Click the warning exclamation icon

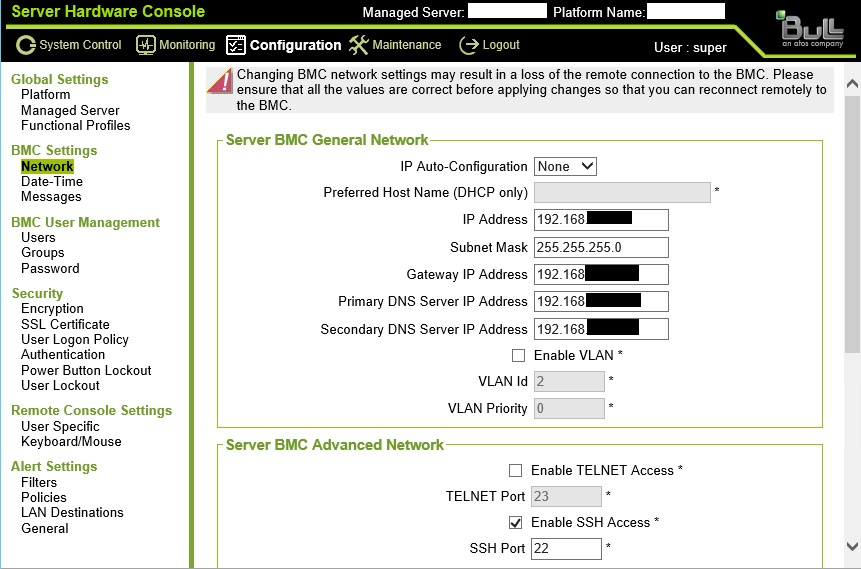(220, 81)
